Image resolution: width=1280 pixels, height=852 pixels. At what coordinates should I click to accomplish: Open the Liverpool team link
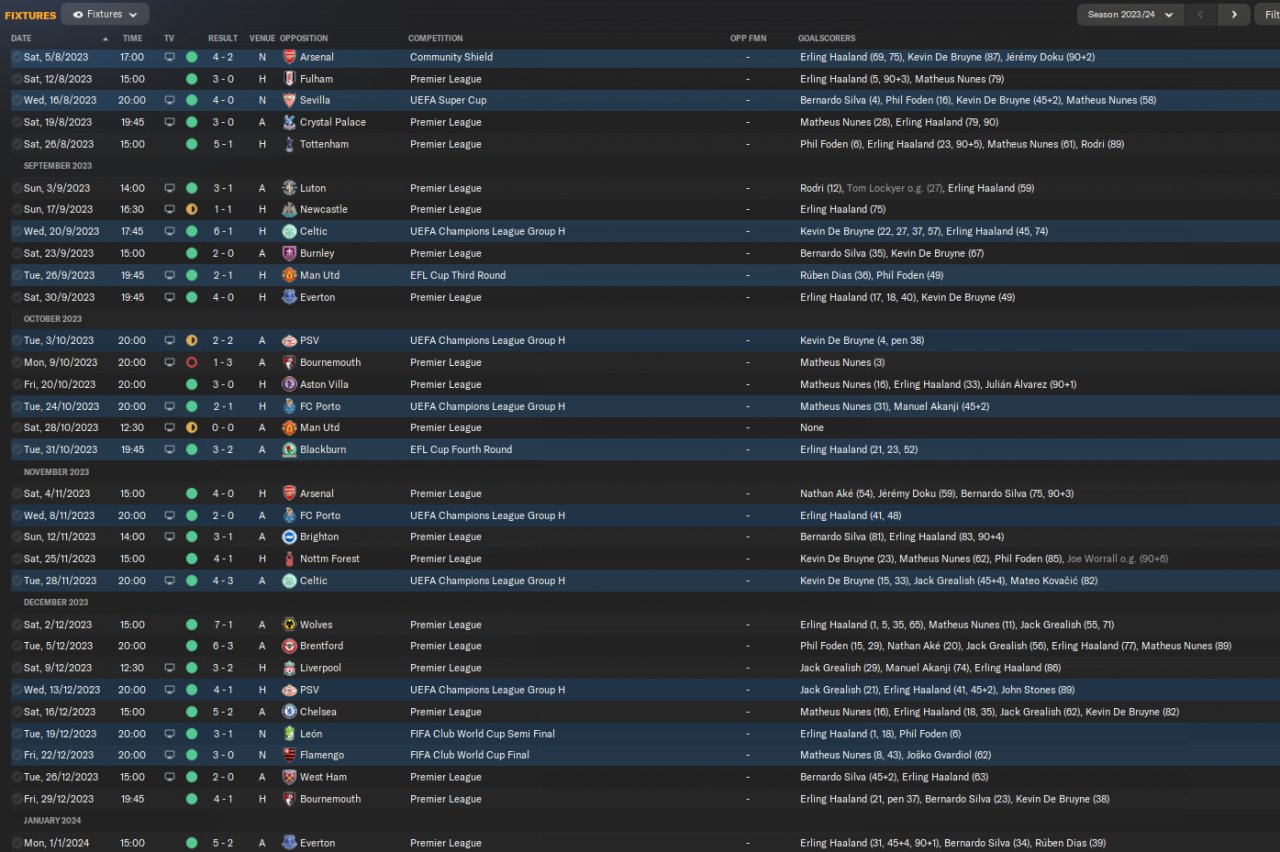coord(321,668)
